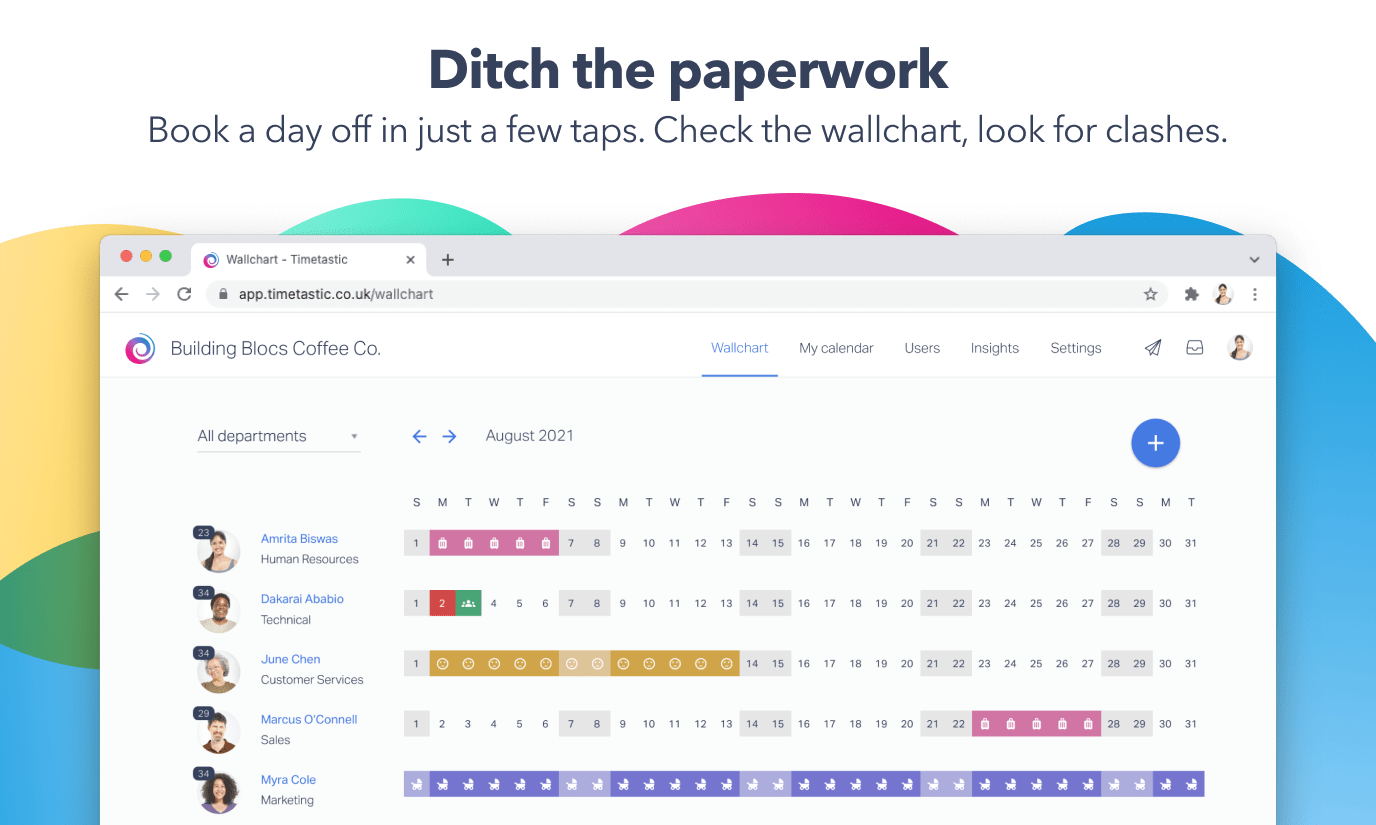The image size is (1376, 825).
Task: Click Marcus O'Connell's avatar photo
Action: tap(219, 732)
